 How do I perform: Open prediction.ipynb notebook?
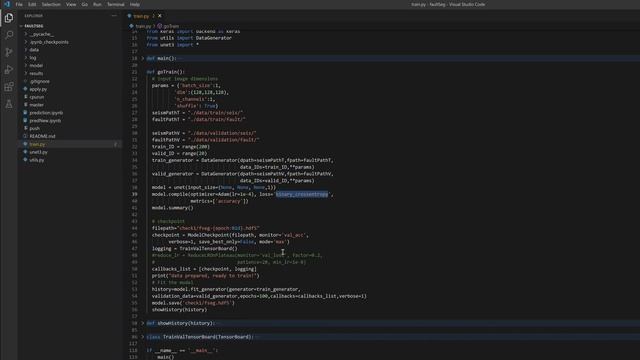coord(46,113)
